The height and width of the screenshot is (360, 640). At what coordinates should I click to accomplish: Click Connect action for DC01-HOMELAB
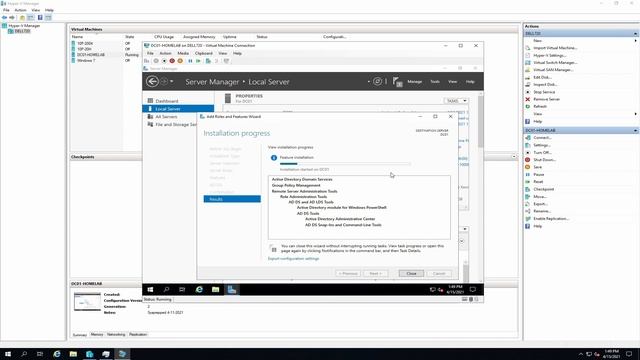[x=542, y=138]
